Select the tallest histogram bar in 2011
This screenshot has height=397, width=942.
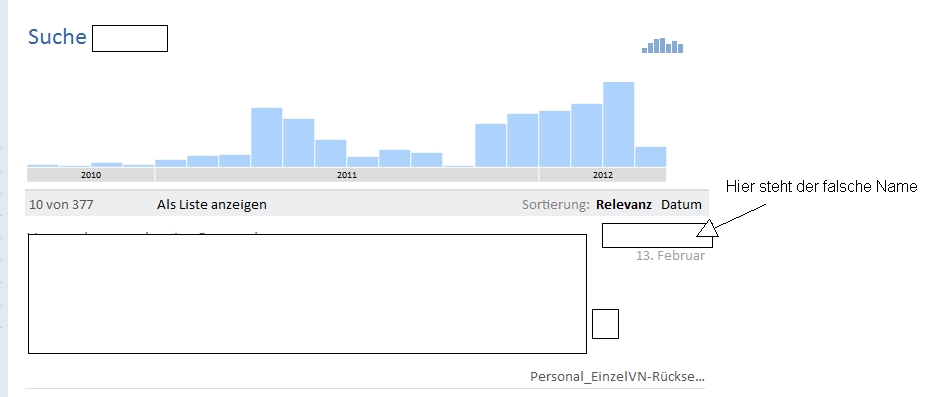(266, 137)
